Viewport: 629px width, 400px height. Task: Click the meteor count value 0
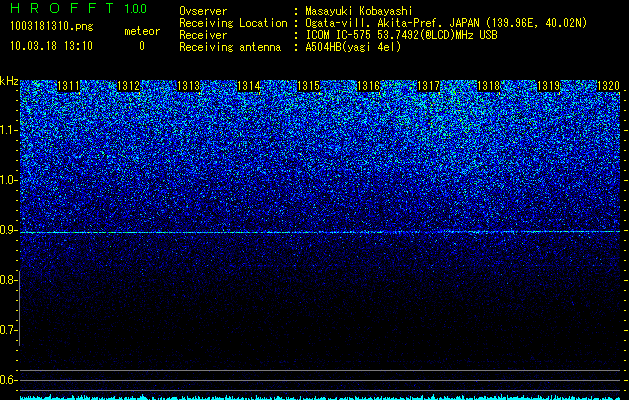pyautogui.click(x=142, y=46)
